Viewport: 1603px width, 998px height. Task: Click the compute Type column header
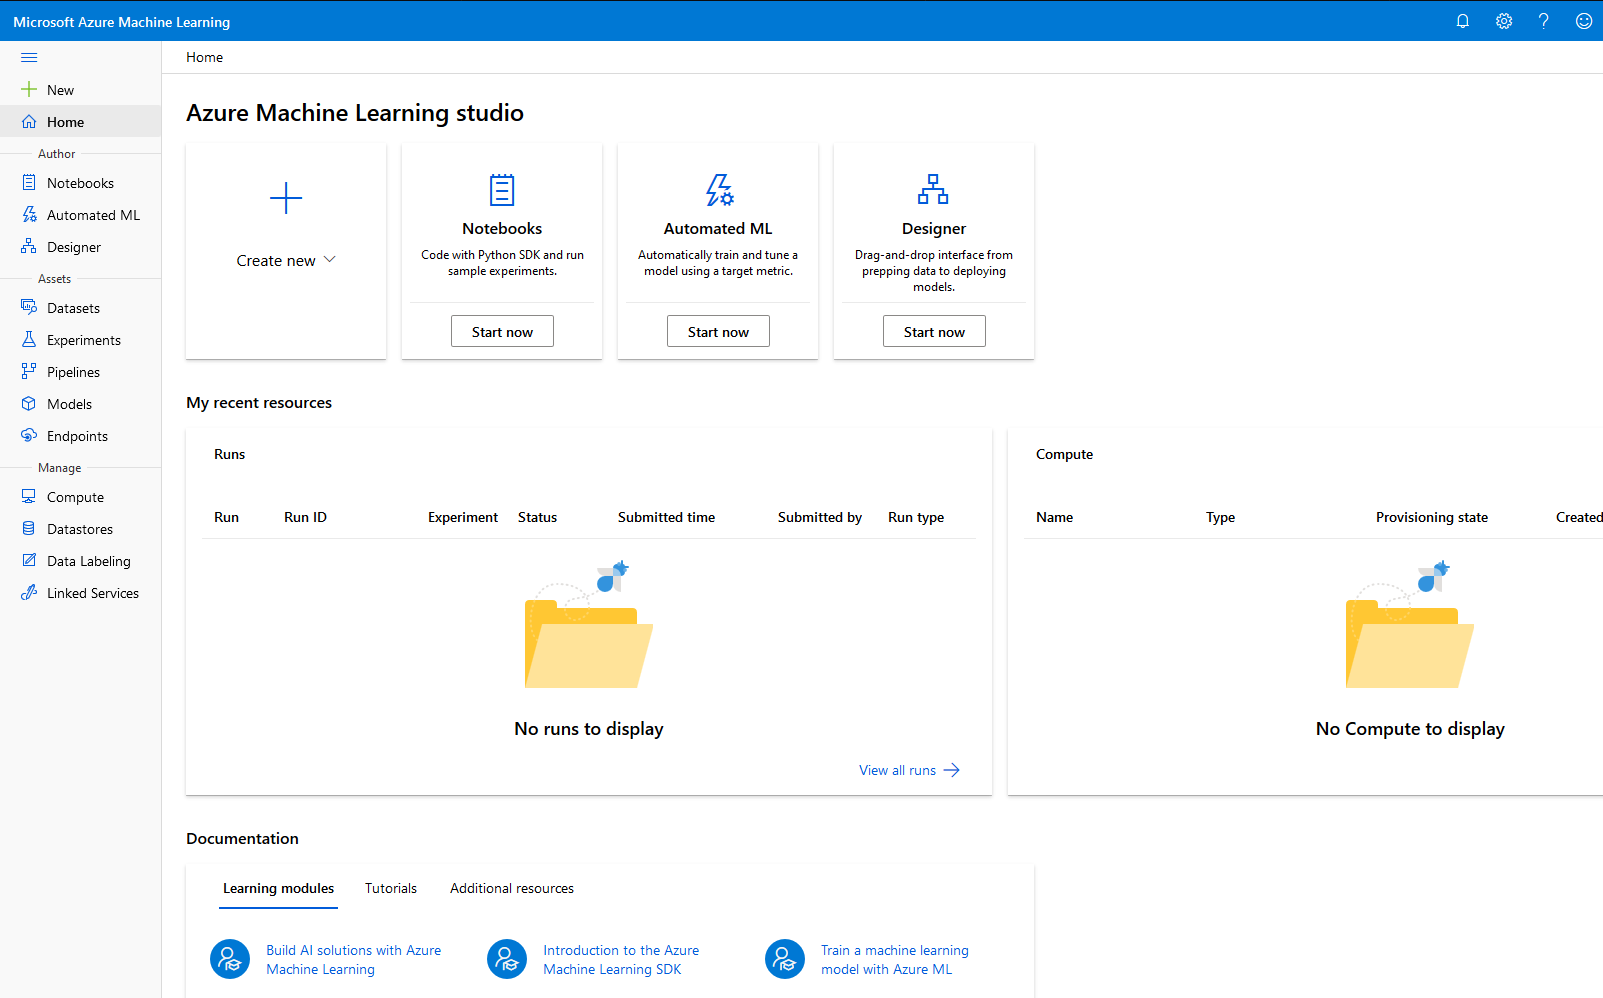point(1220,517)
